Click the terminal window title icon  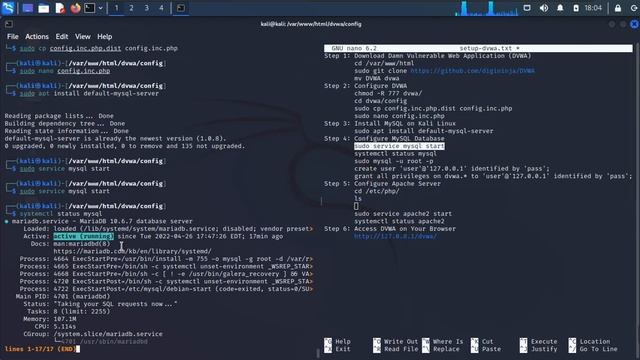click(x=9, y=24)
